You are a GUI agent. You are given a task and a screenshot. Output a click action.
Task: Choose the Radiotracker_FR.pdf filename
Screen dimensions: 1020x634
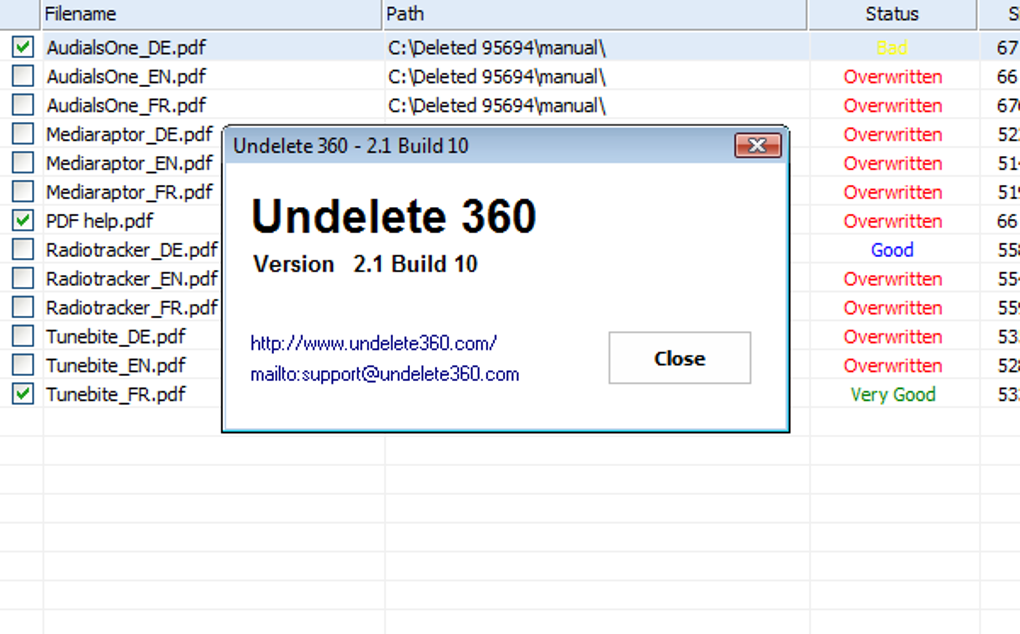(132, 308)
